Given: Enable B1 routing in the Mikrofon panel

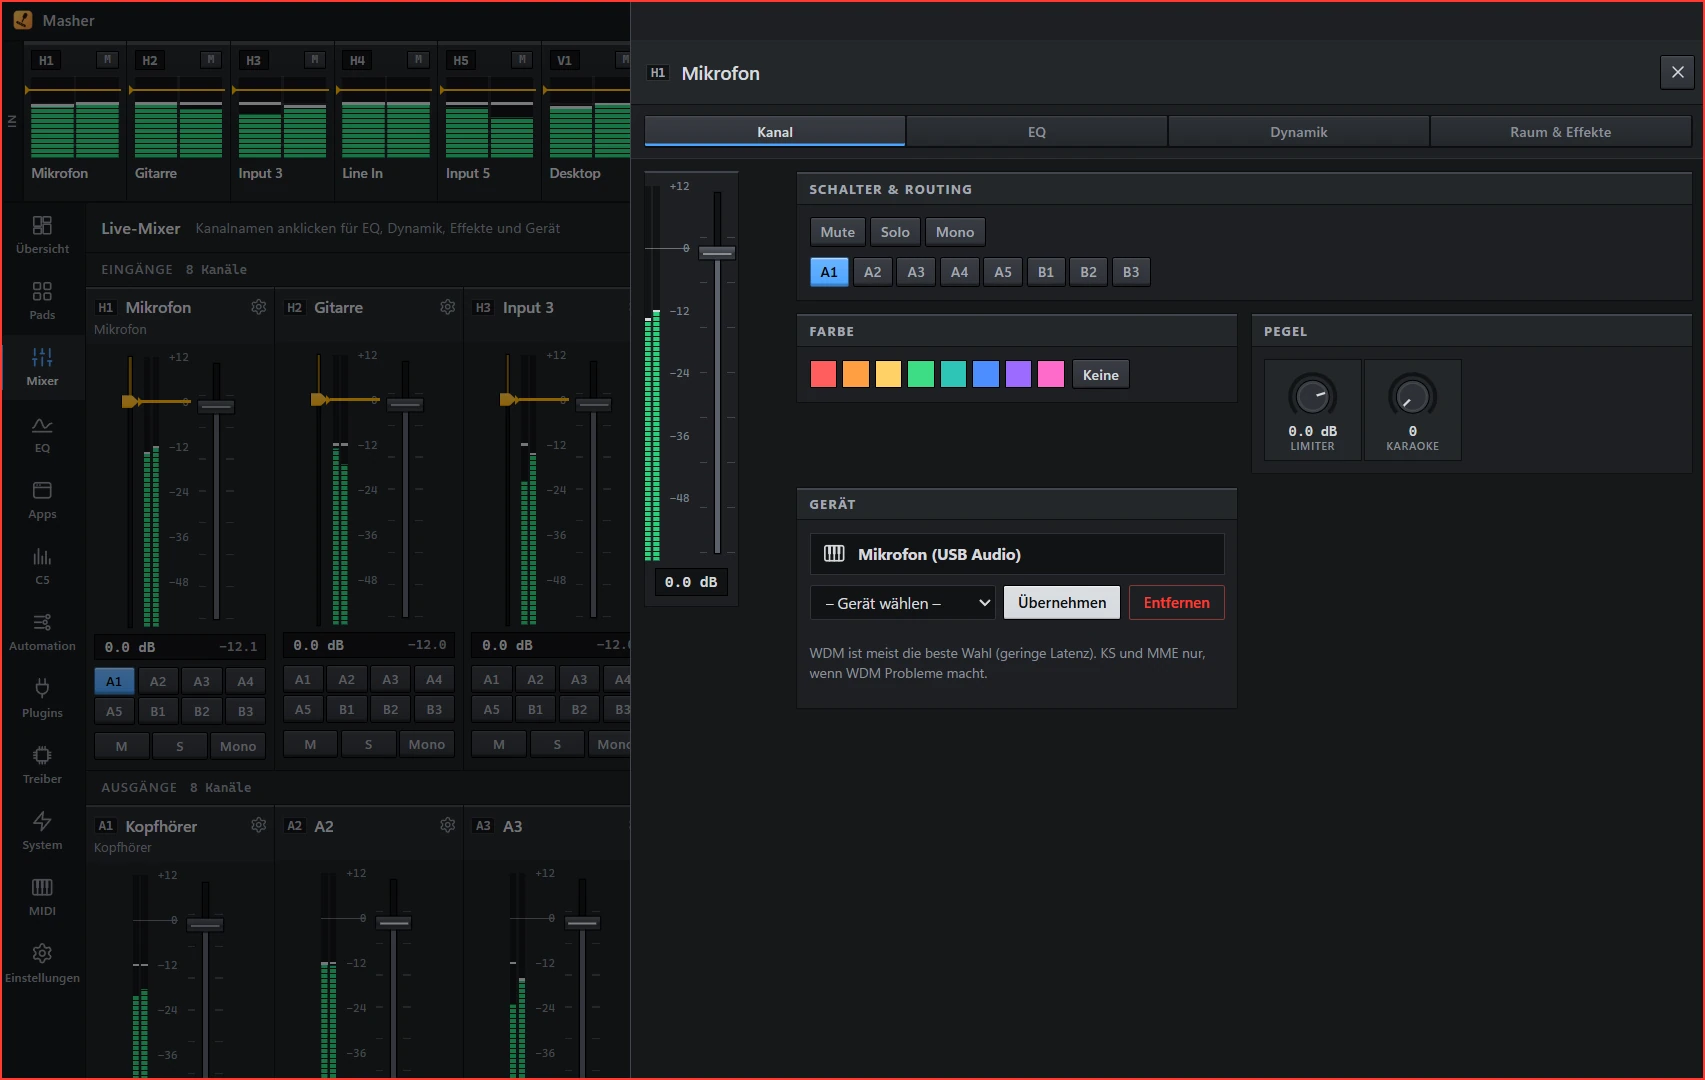Looking at the screenshot, I should coord(1046,272).
